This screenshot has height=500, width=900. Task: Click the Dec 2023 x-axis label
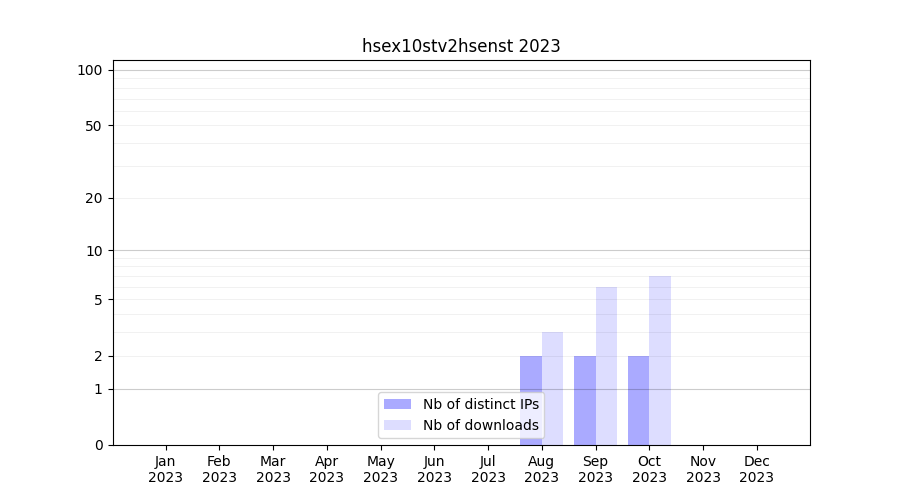click(757, 469)
